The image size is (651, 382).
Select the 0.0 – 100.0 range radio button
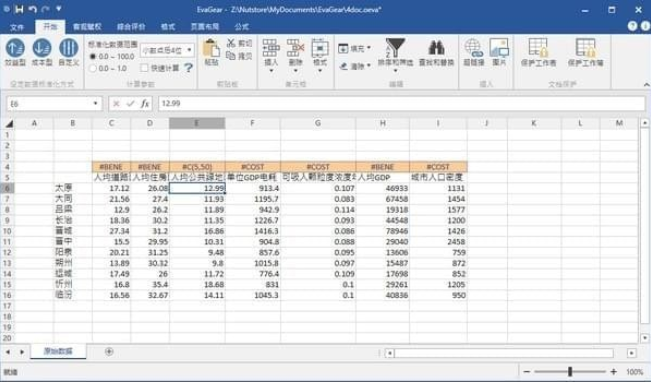click(x=93, y=56)
